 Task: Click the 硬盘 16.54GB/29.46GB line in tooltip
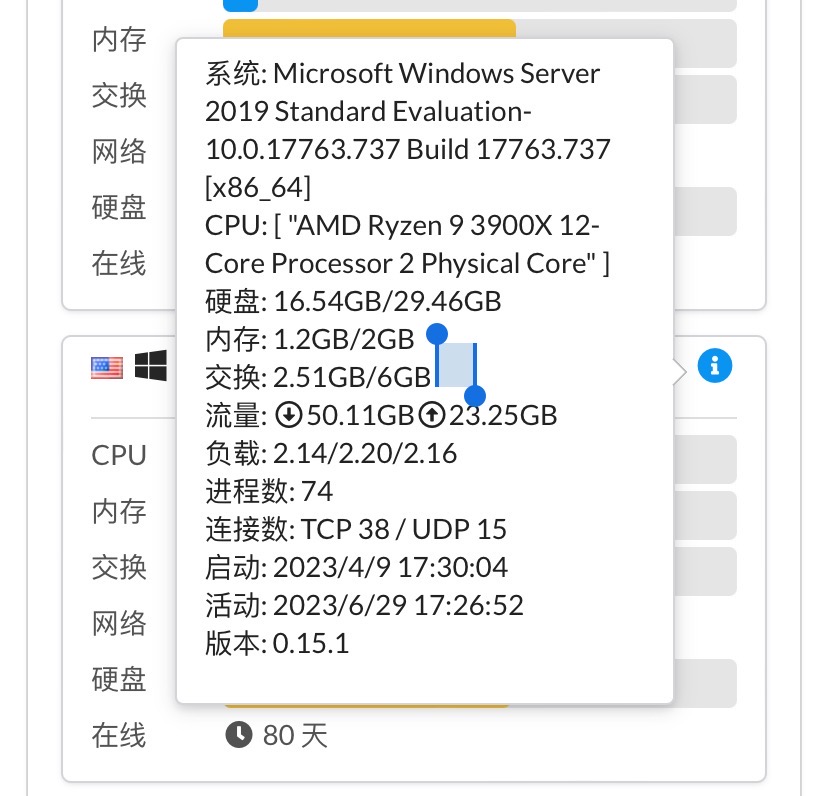[x=353, y=301]
